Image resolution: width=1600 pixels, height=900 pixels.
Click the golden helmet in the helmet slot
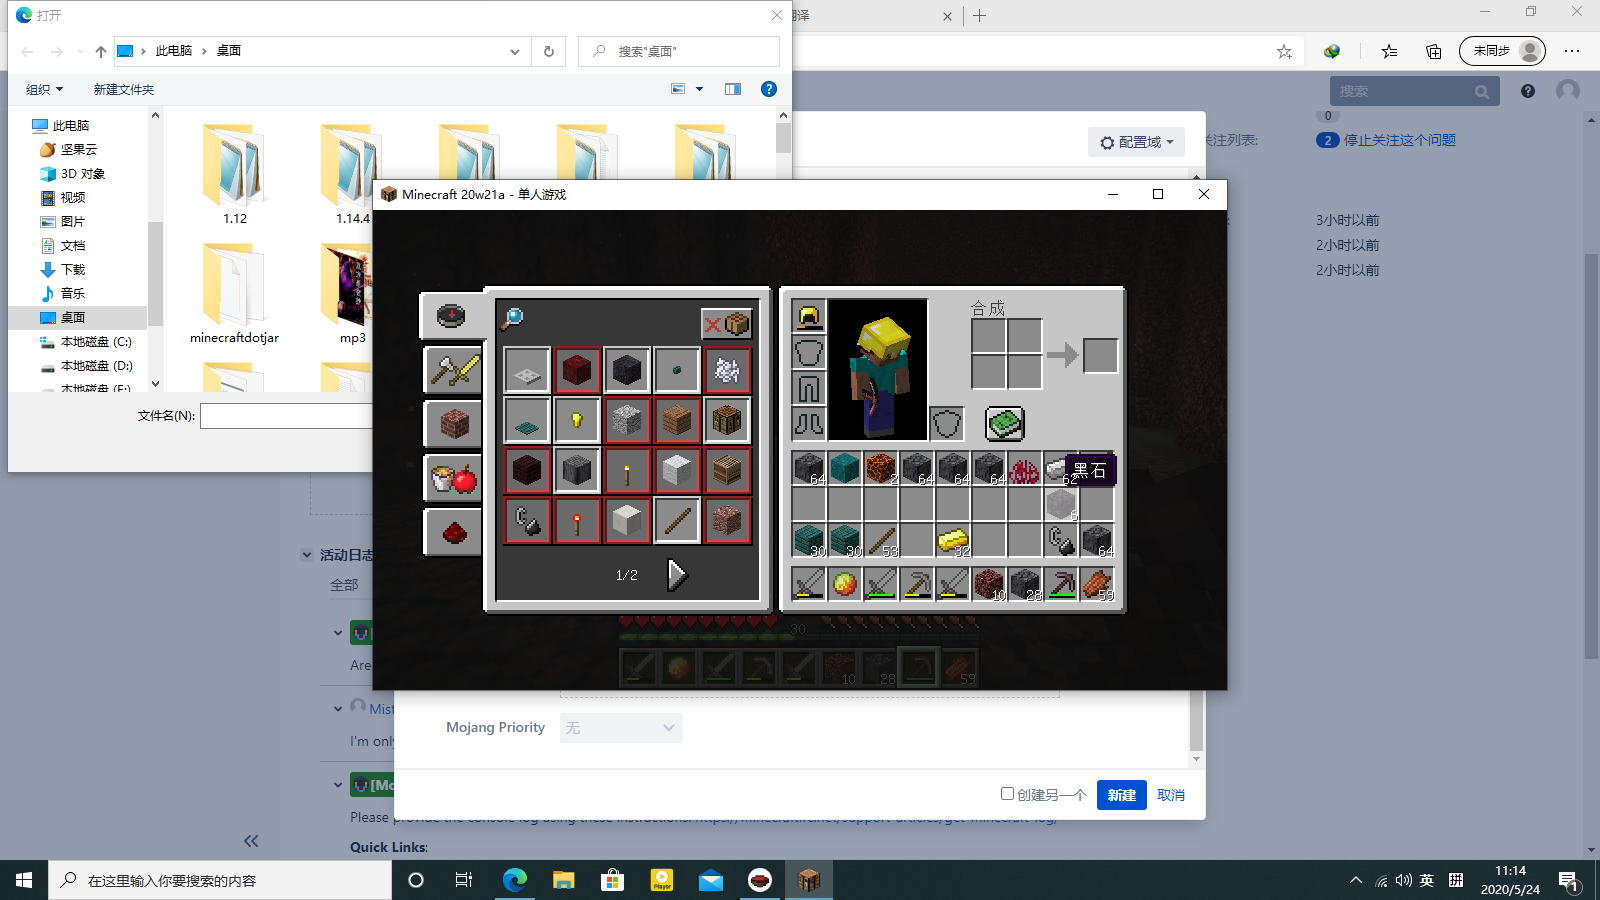pyautogui.click(x=809, y=317)
